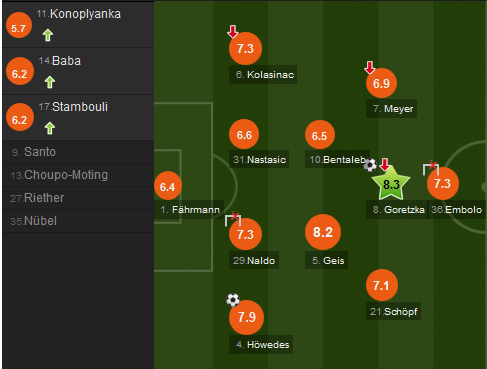
Task: Click the red substitution arrow above Kolasinac
Action: point(233,32)
